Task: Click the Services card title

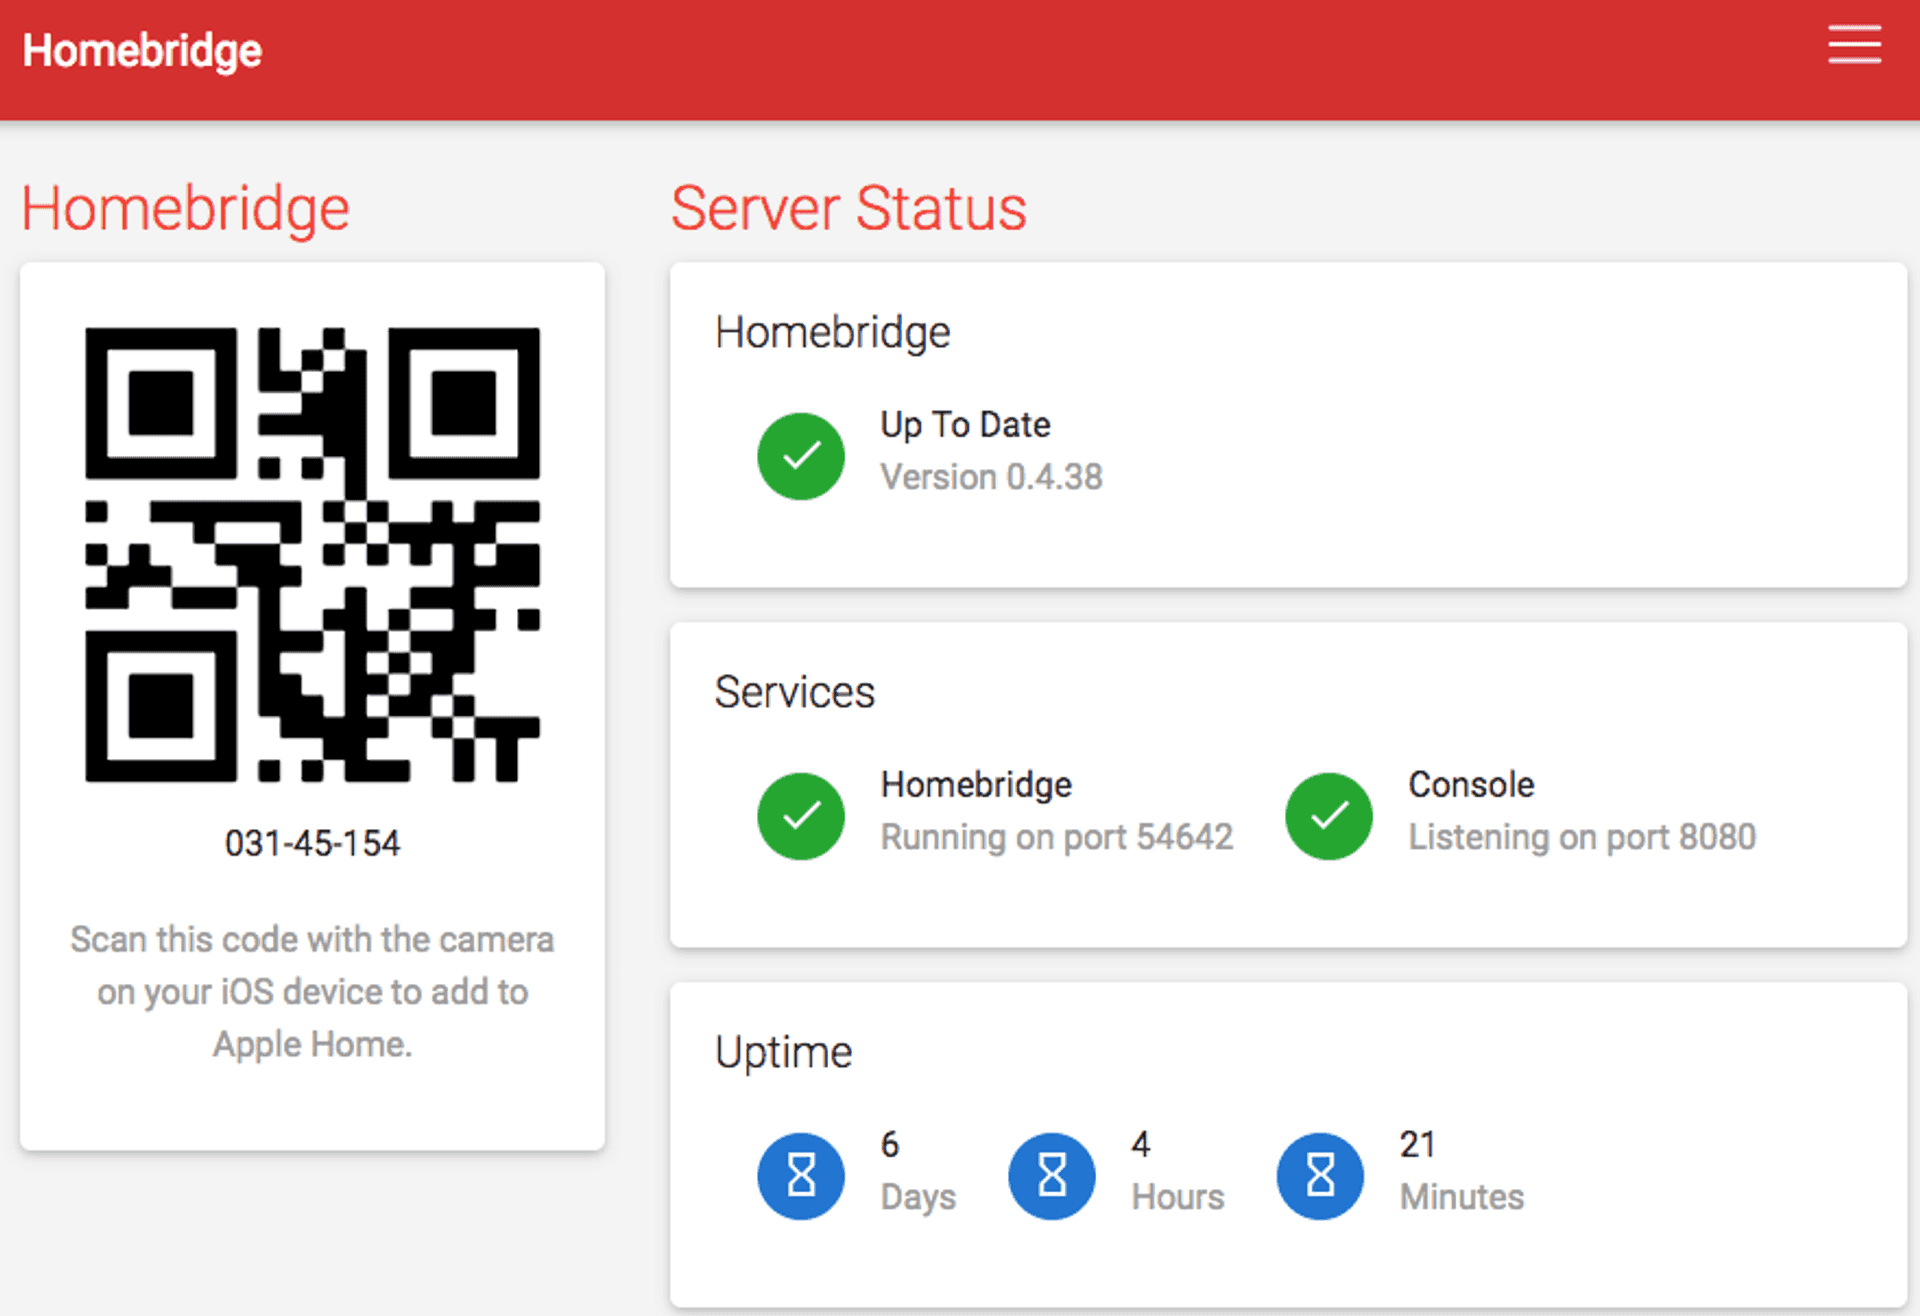Action: (x=794, y=692)
